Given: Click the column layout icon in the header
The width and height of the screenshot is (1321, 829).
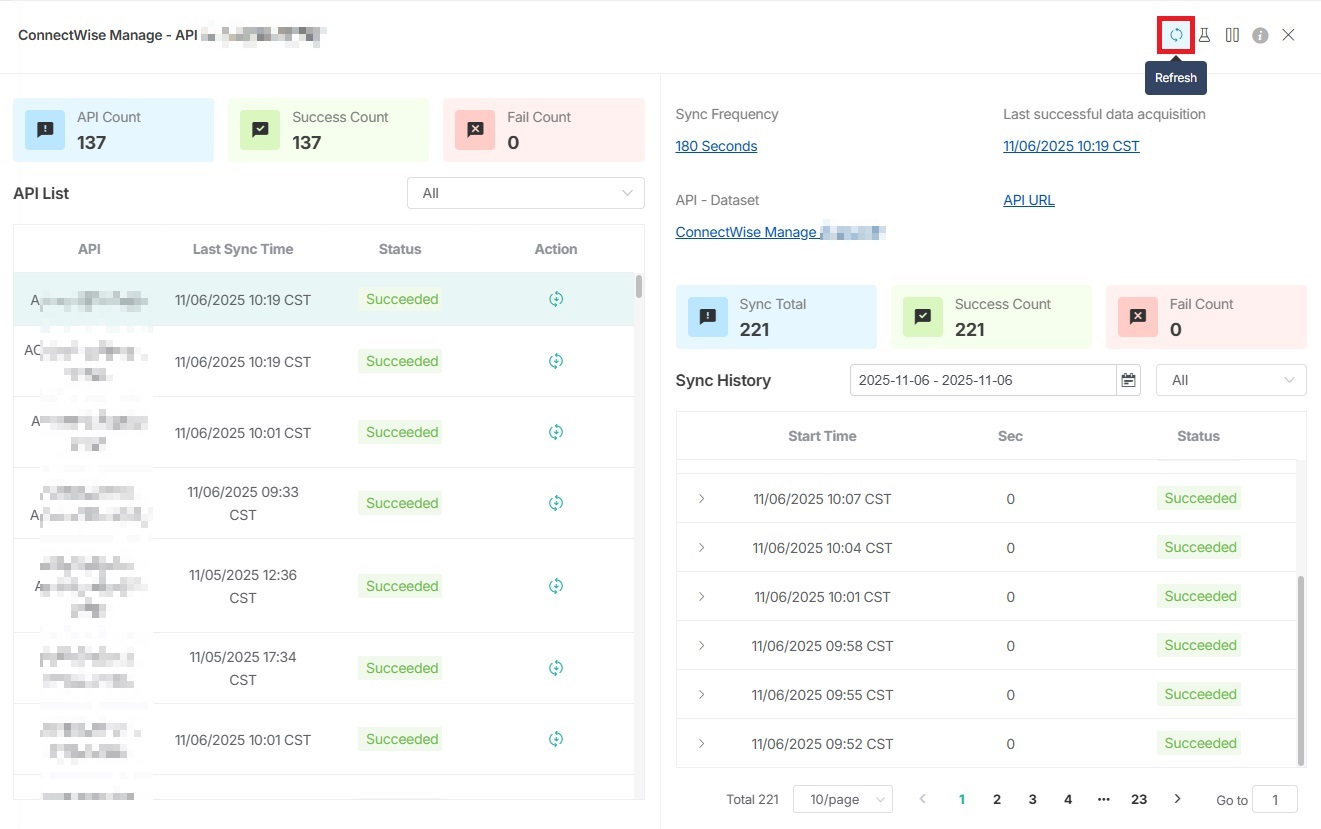Looking at the screenshot, I should point(1232,35).
